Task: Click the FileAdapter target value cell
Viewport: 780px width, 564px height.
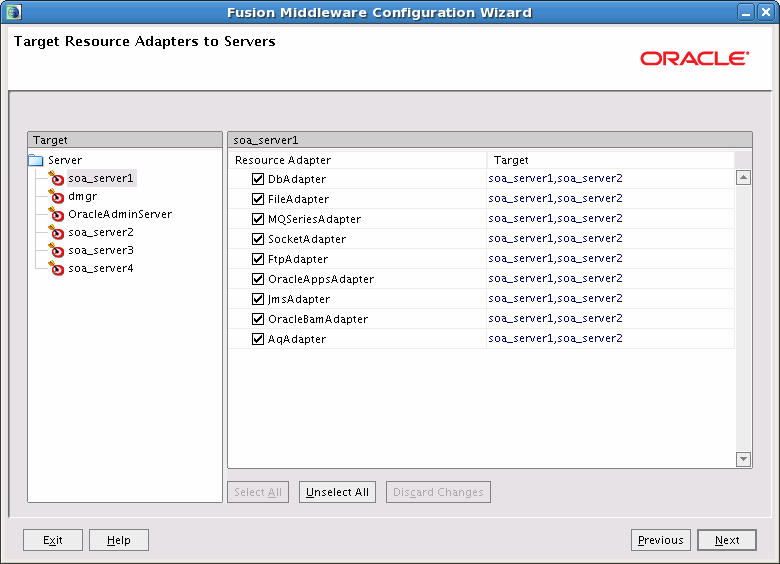Action: coord(610,198)
